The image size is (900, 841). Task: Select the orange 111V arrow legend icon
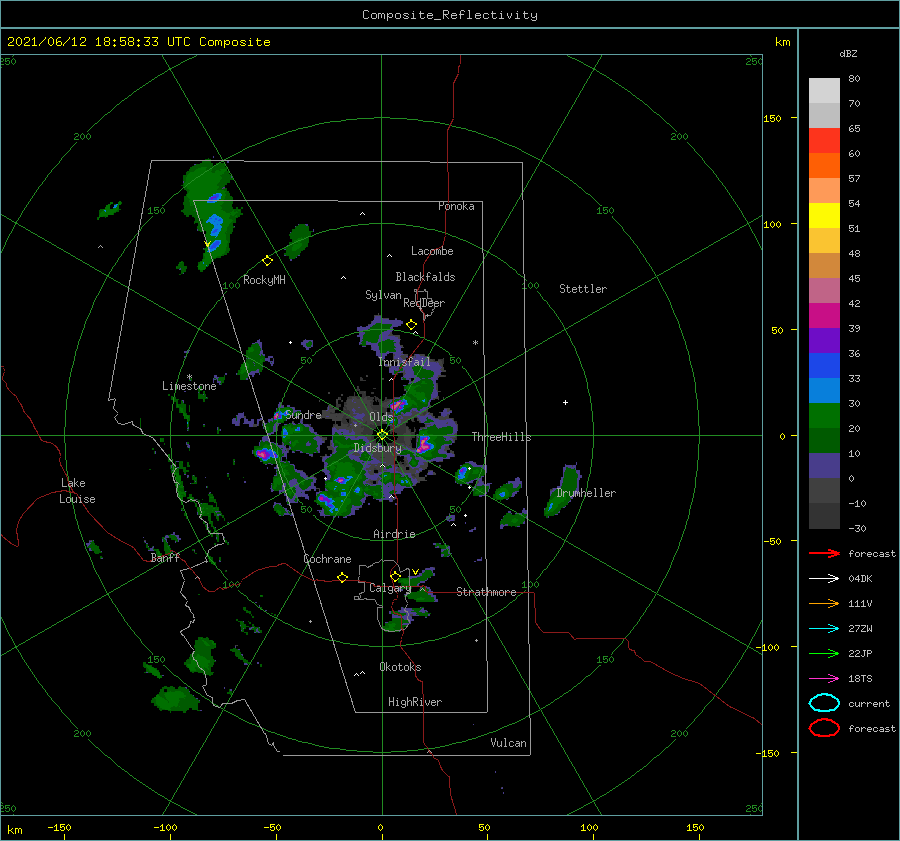(824, 603)
